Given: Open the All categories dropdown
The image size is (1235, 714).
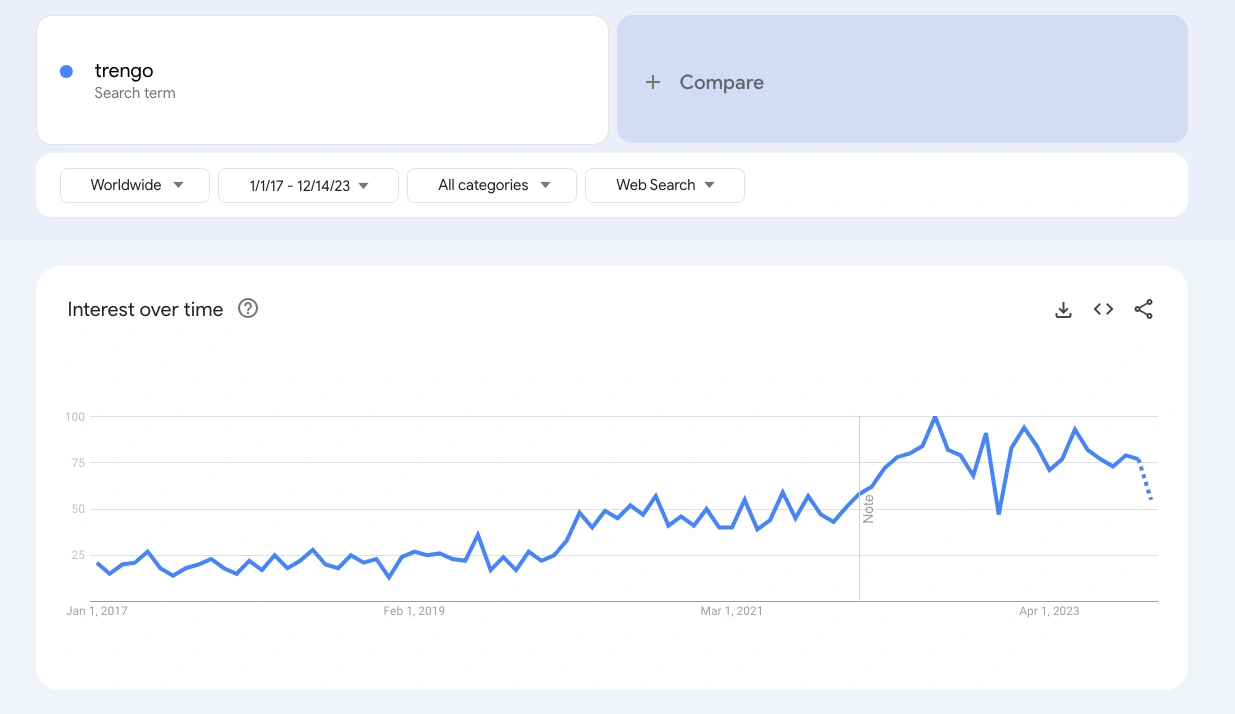Looking at the screenshot, I should pos(492,185).
